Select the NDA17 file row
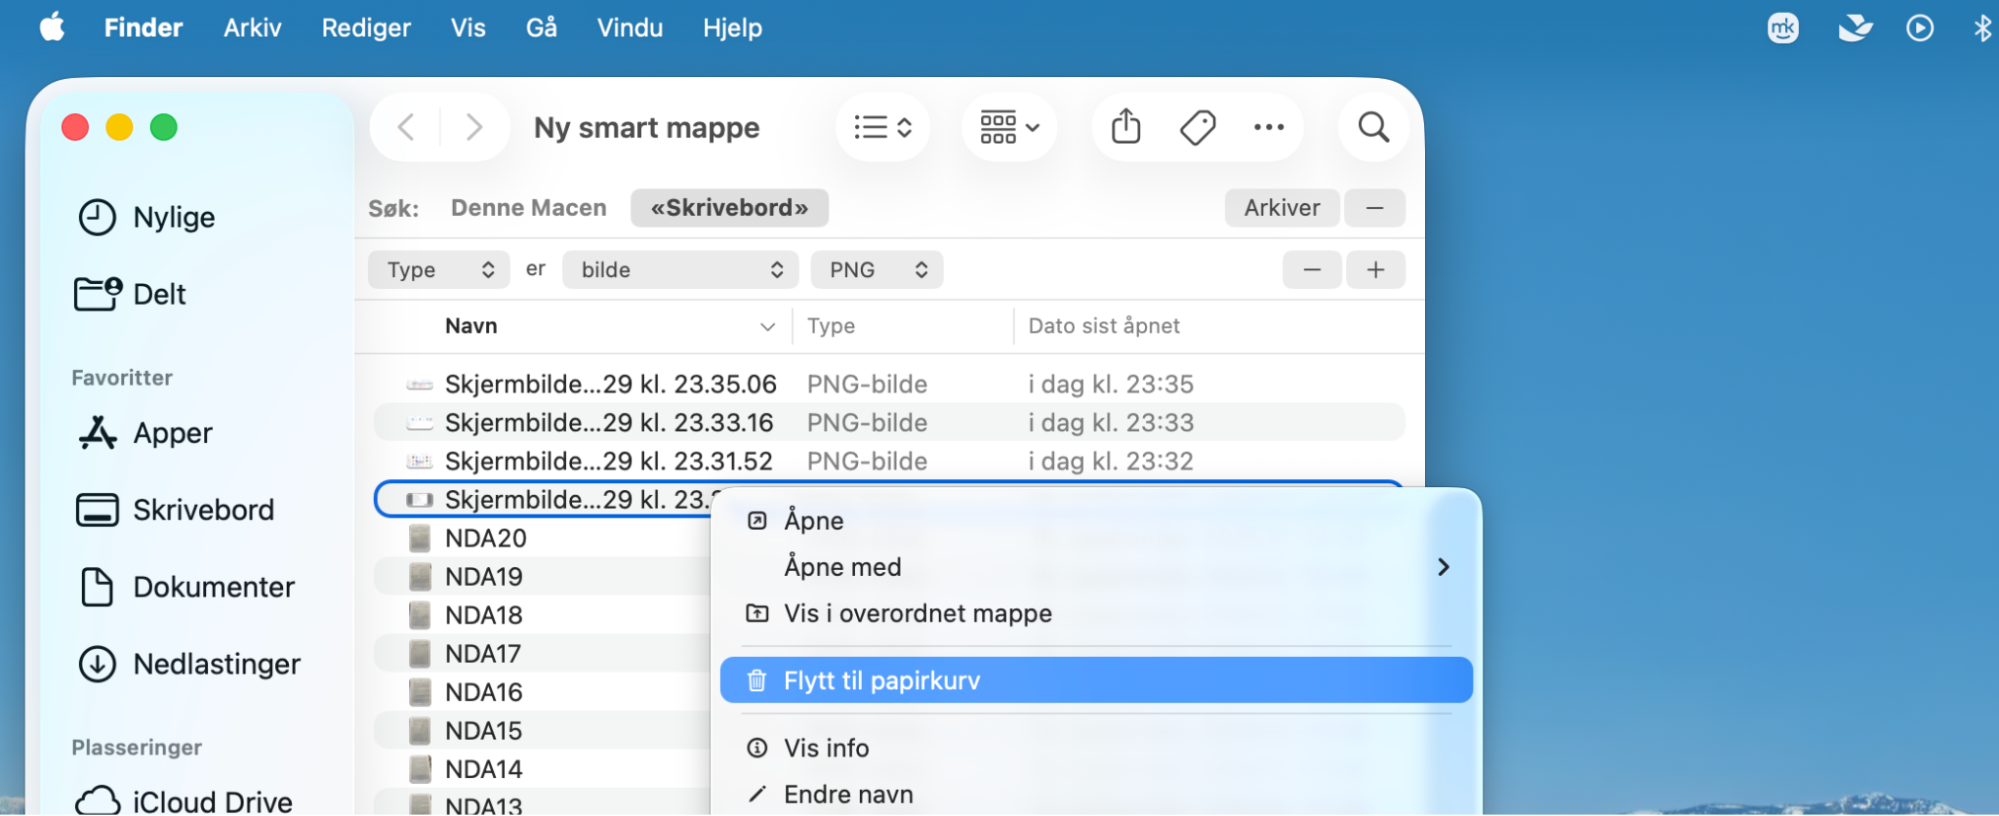The height and width of the screenshot is (816, 1999). click(541, 654)
